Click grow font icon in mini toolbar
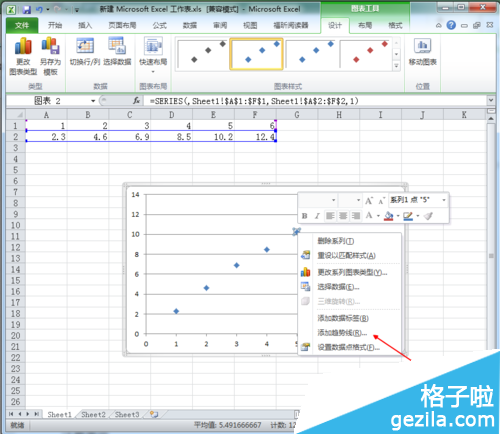 [x=369, y=200]
